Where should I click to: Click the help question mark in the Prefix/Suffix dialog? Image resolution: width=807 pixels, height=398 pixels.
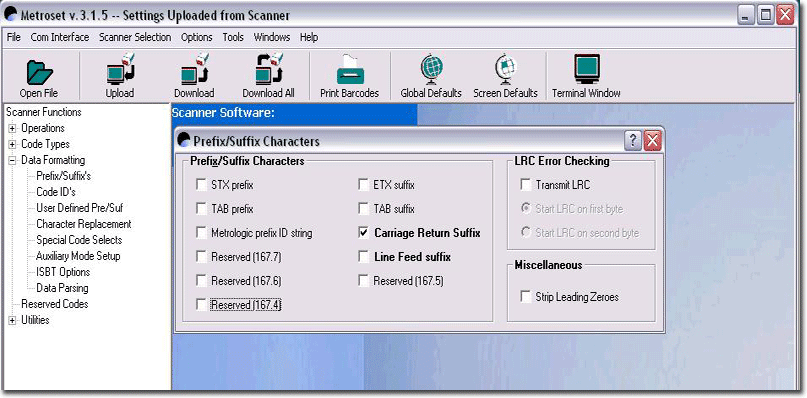coord(633,141)
